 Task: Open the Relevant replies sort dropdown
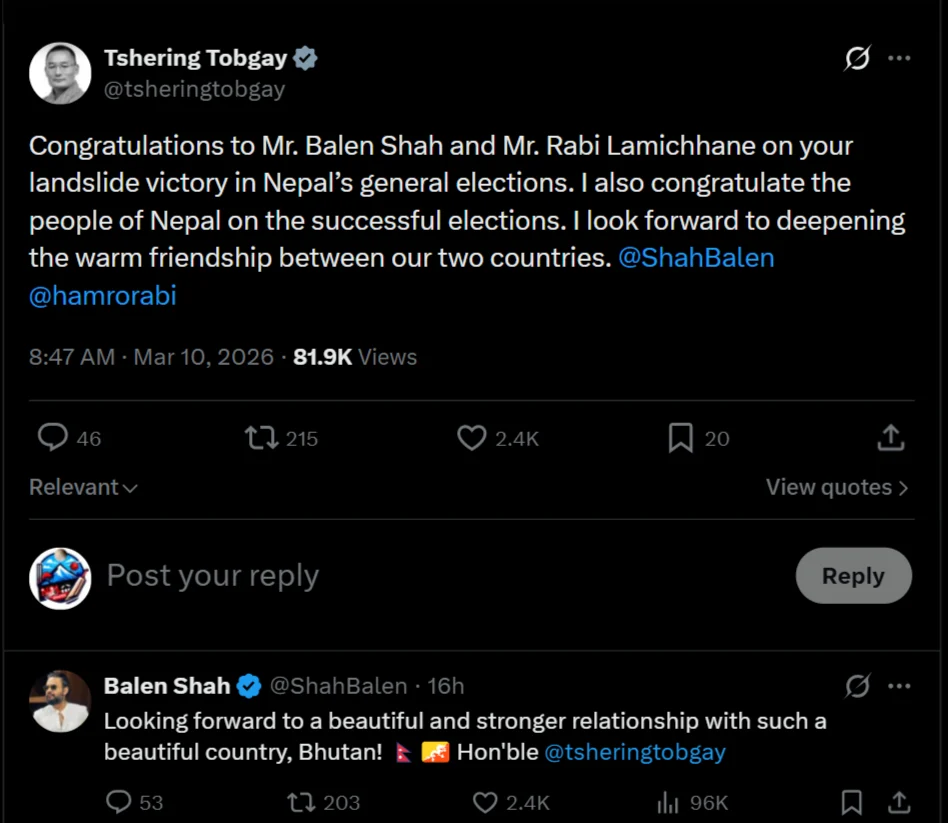[83, 487]
